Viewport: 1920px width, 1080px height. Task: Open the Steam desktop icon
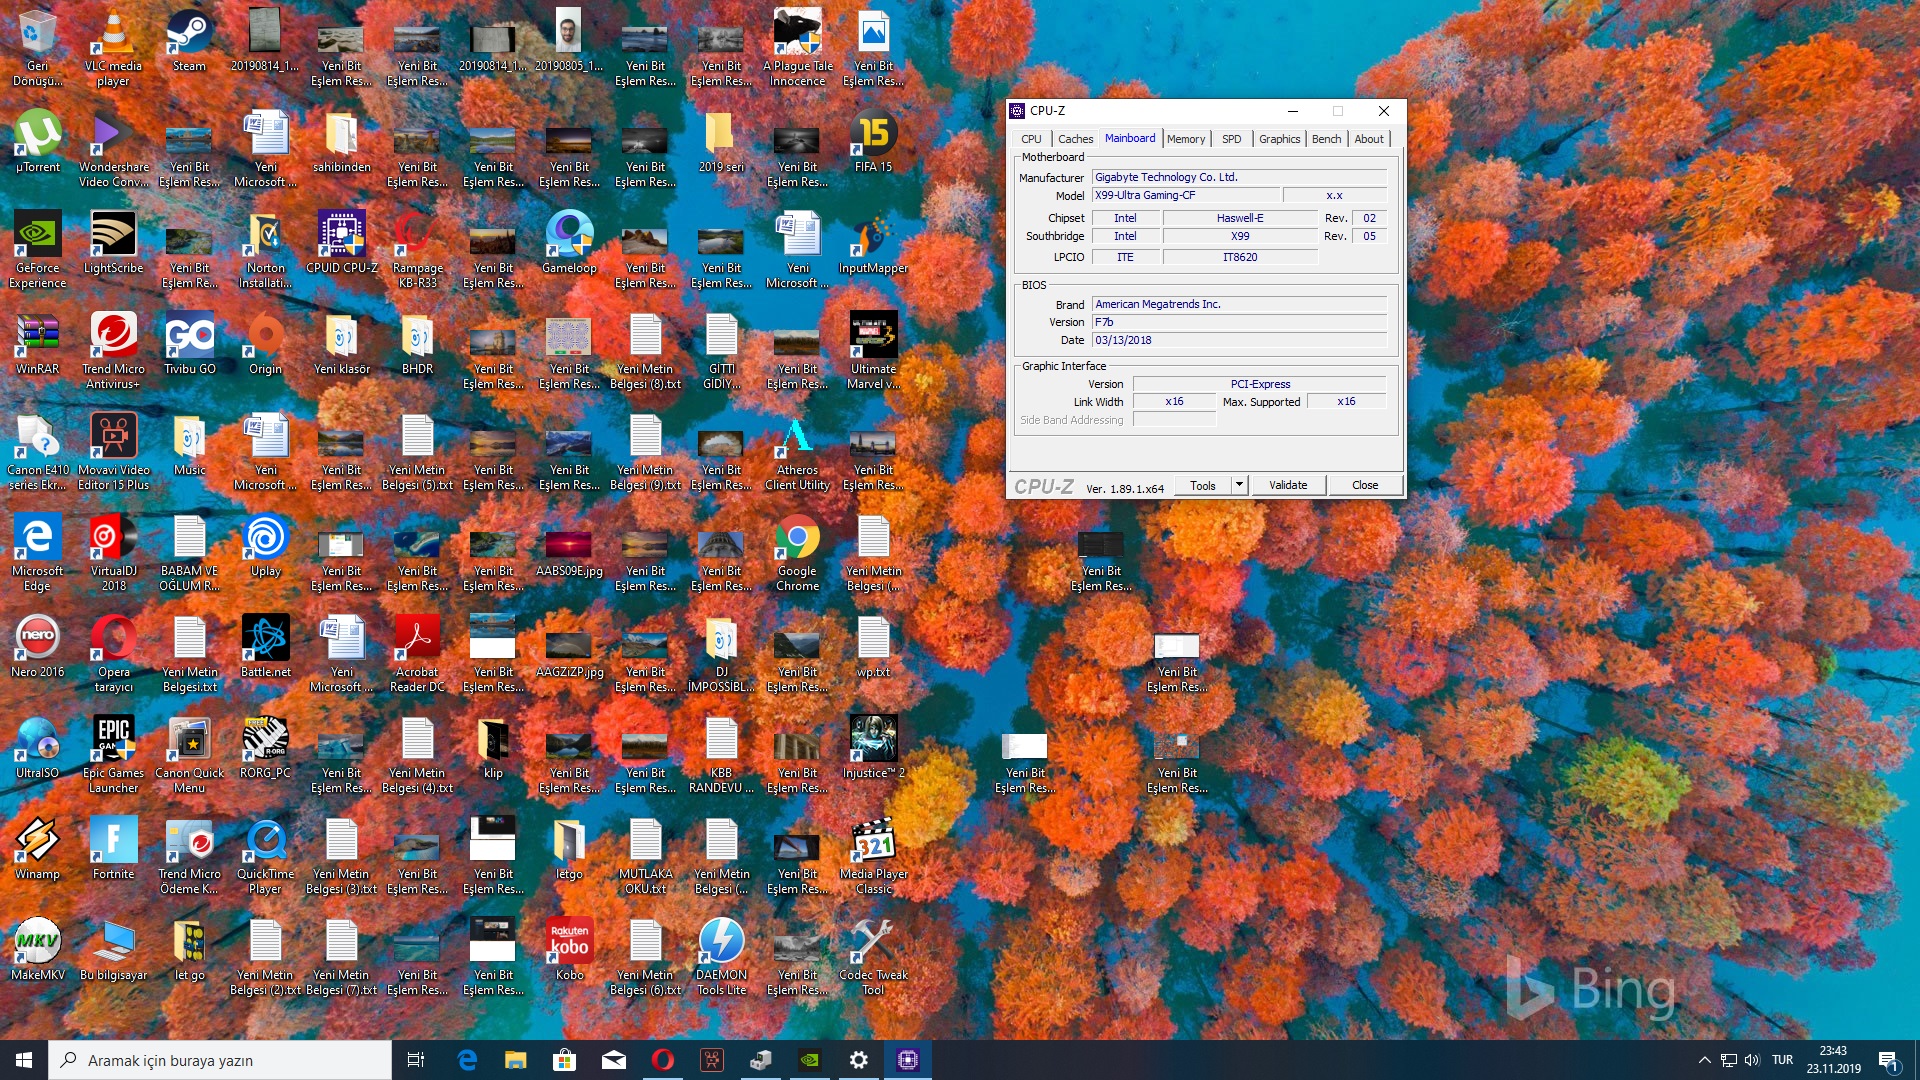point(189,40)
